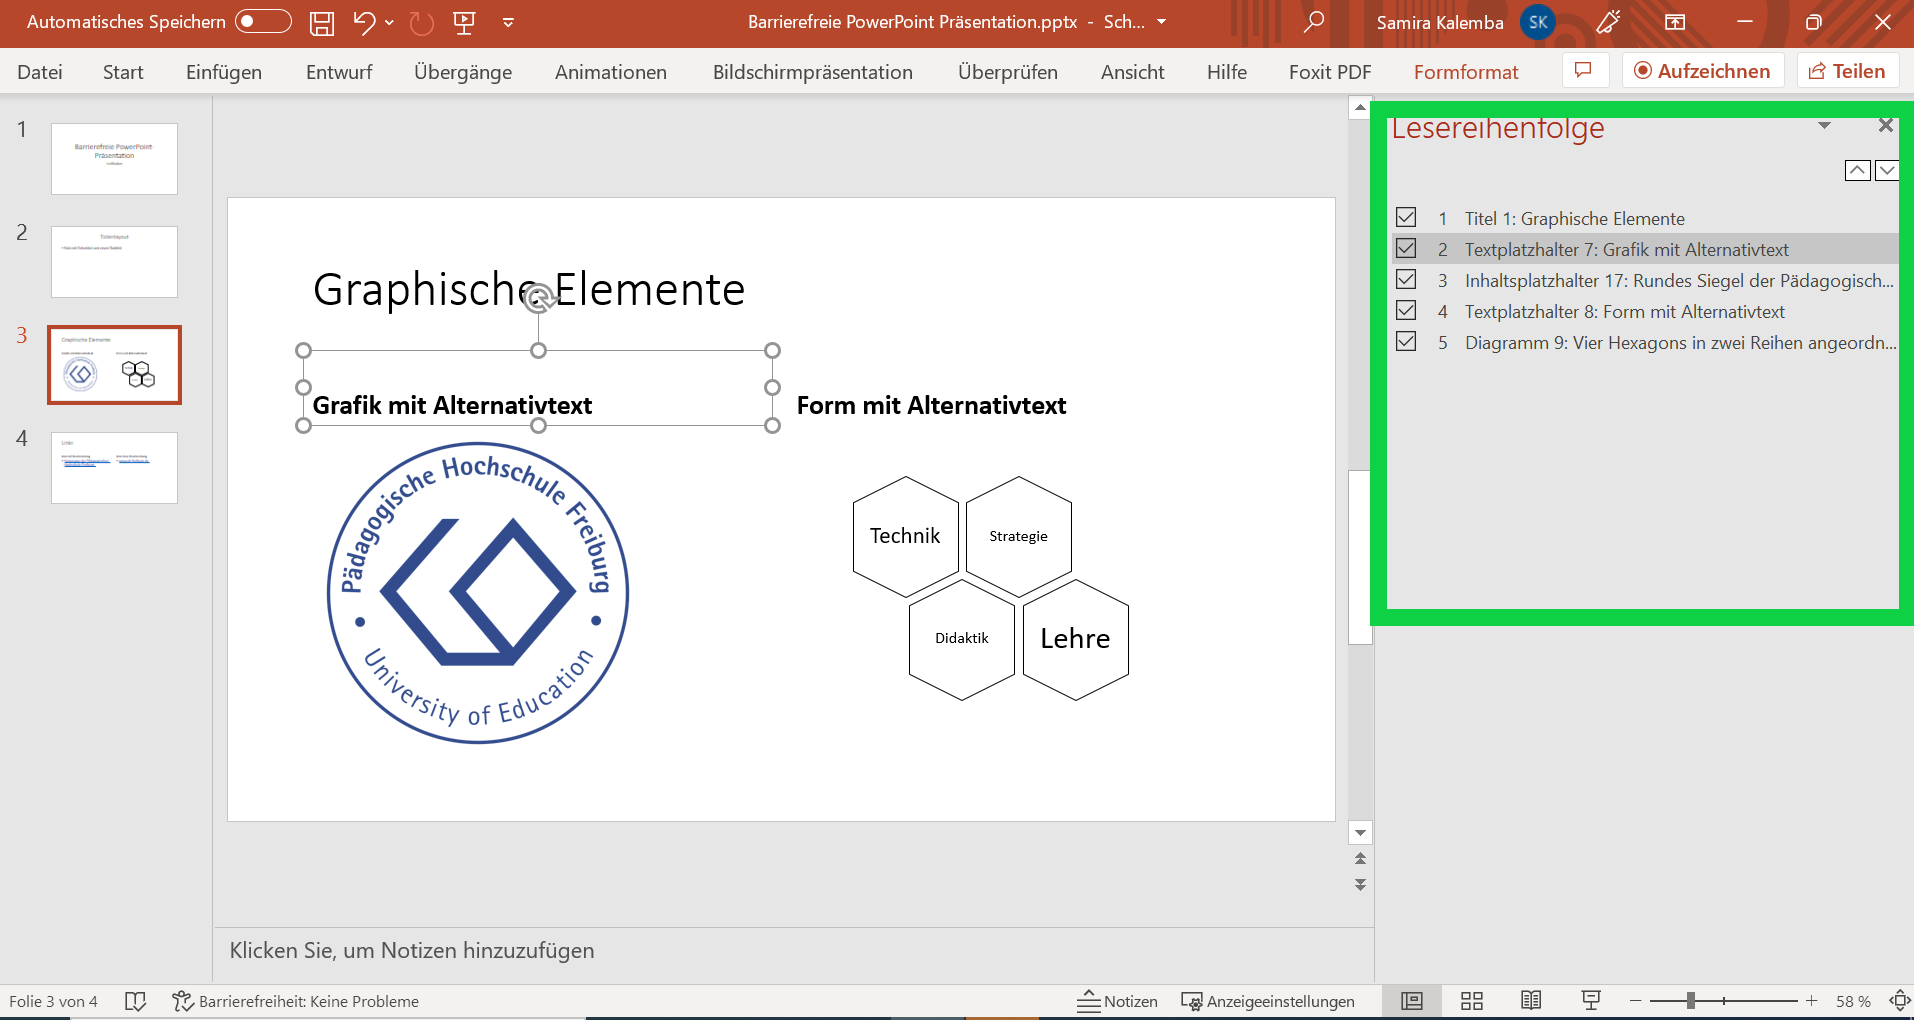Screen dimensions: 1914x1020
Task: Click zoom out minus icon
Action: pos(1636,1001)
